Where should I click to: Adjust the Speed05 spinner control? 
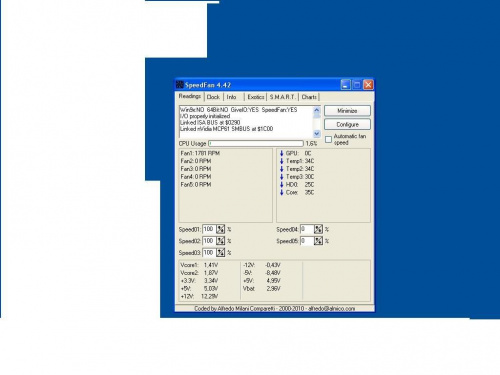(x=318, y=241)
